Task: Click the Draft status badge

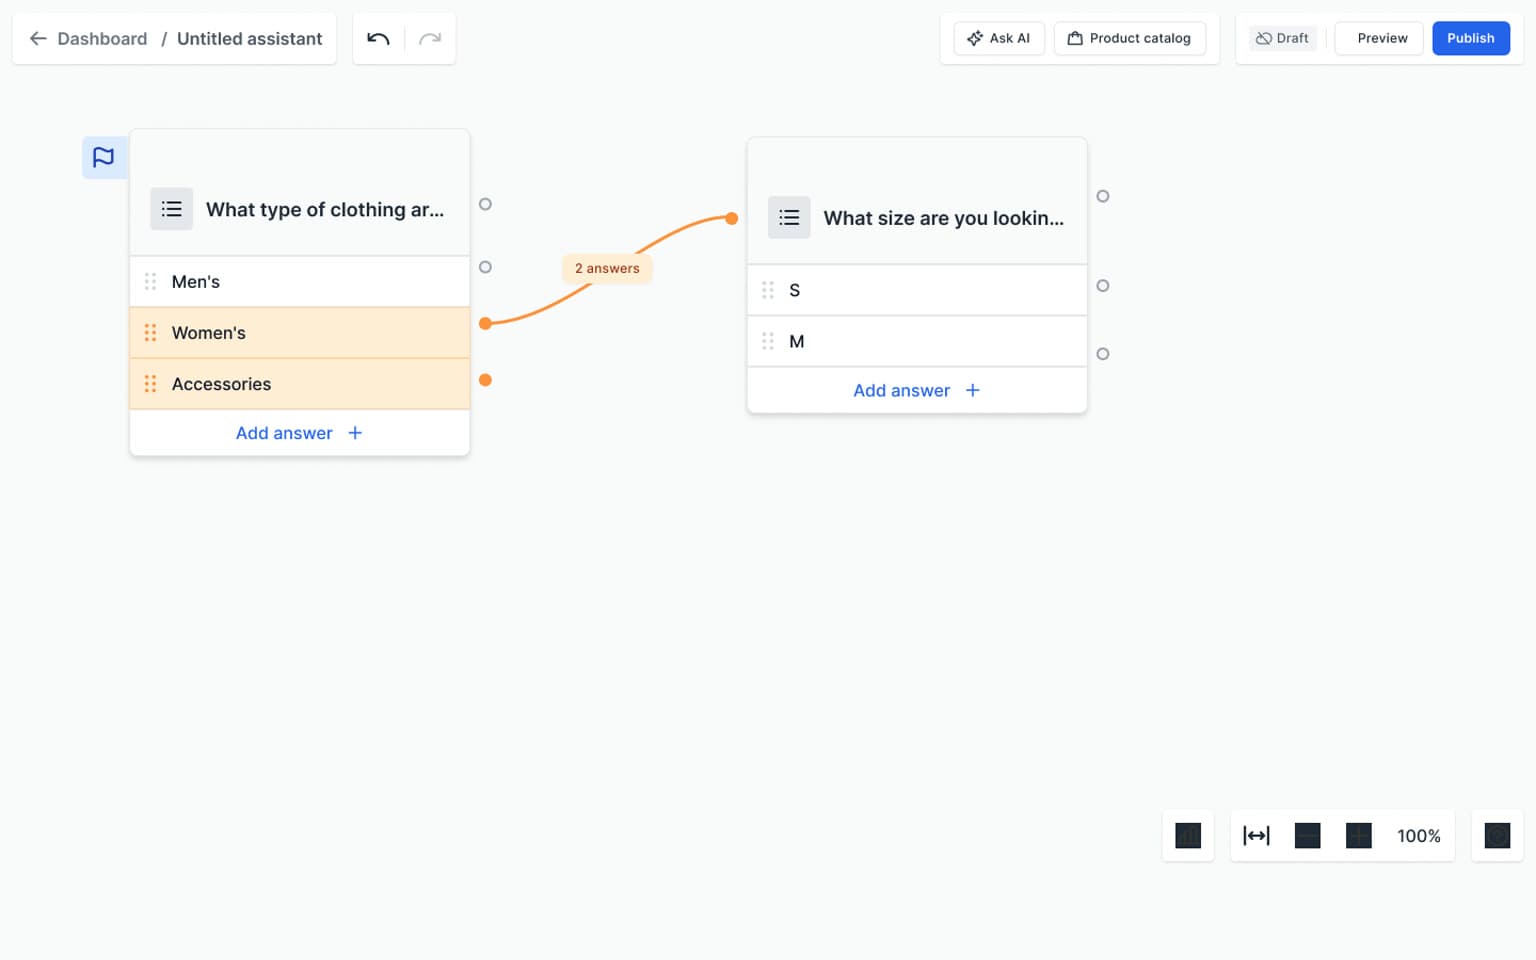Action: tap(1282, 38)
